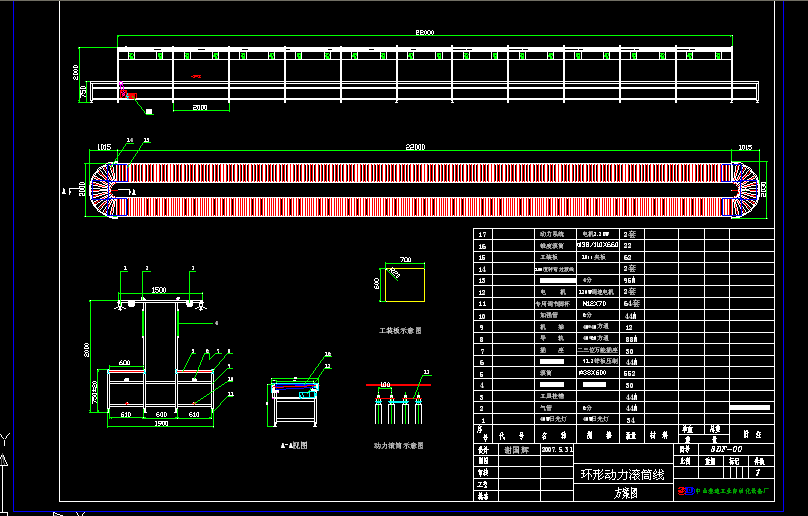Select the 方案图 label in title block
Screen dimensions: 808x516
click(x=624, y=493)
